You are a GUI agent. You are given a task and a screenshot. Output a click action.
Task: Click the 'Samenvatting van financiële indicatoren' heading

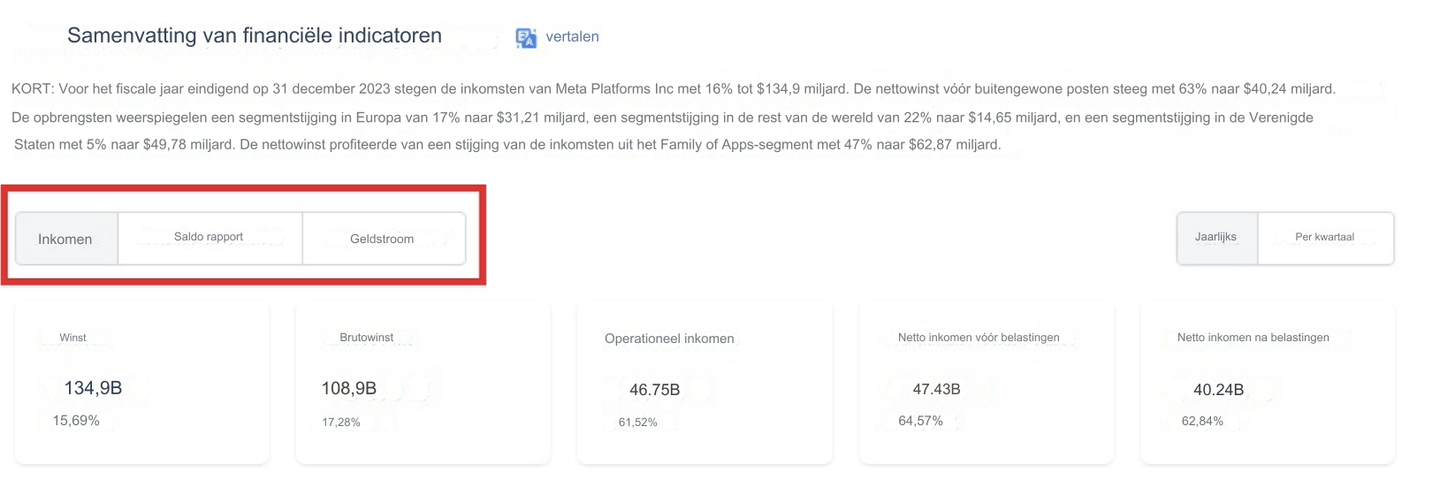(254, 36)
